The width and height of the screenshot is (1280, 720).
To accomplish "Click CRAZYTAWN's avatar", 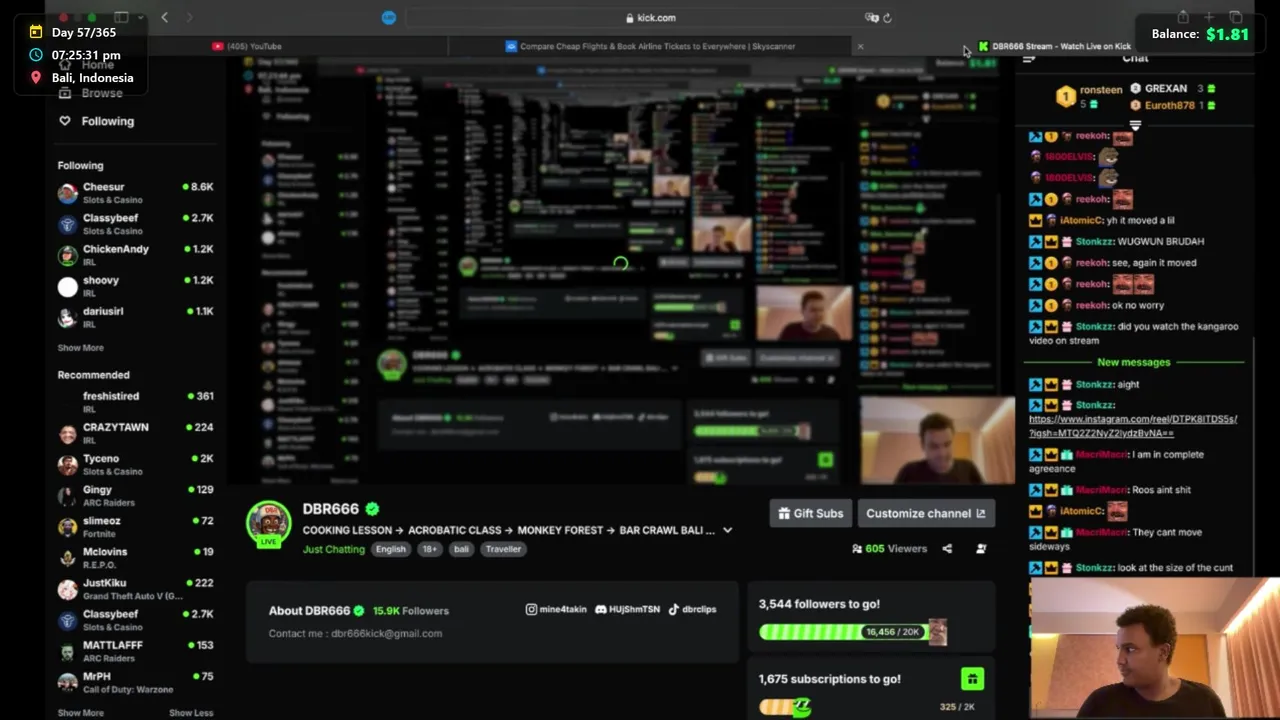I will [67, 434].
